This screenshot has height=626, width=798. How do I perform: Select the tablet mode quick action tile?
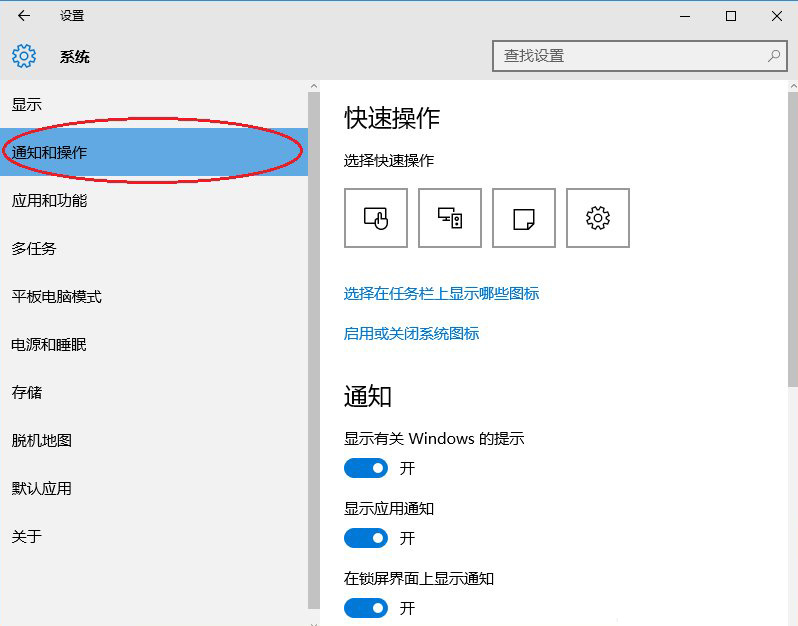[376, 218]
